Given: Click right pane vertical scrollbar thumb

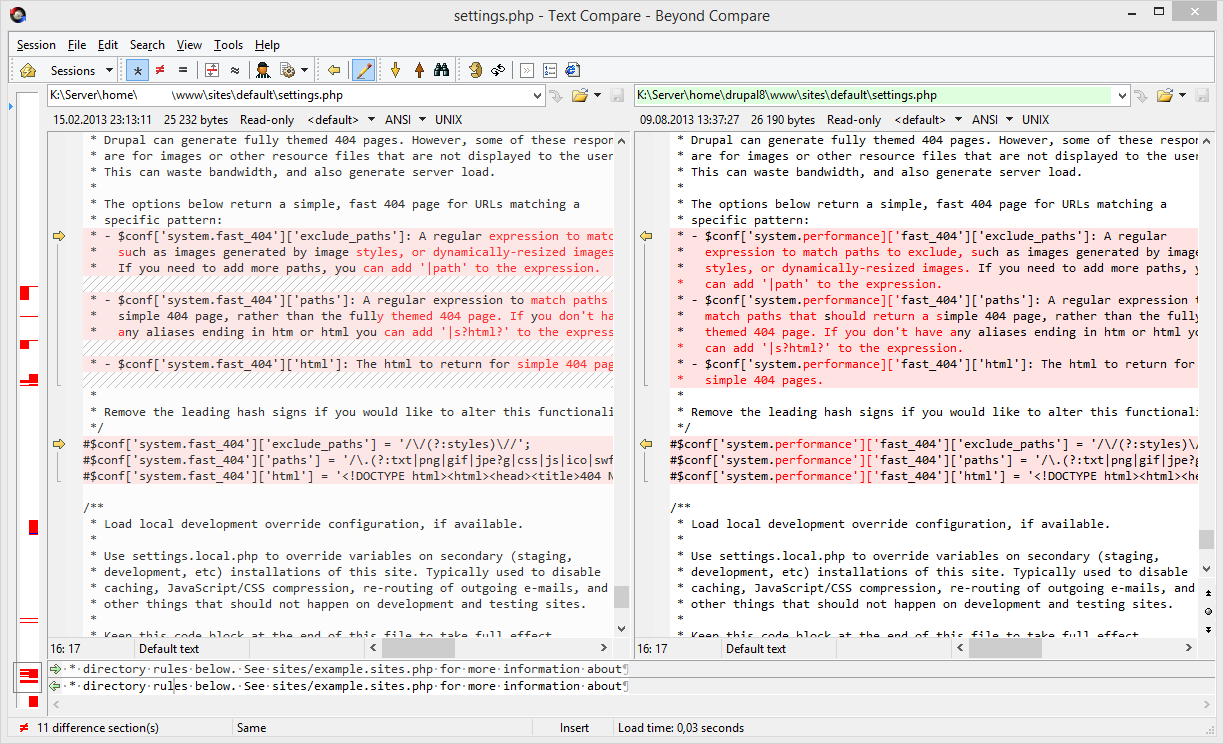Looking at the screenshot, I should 1207,540.
